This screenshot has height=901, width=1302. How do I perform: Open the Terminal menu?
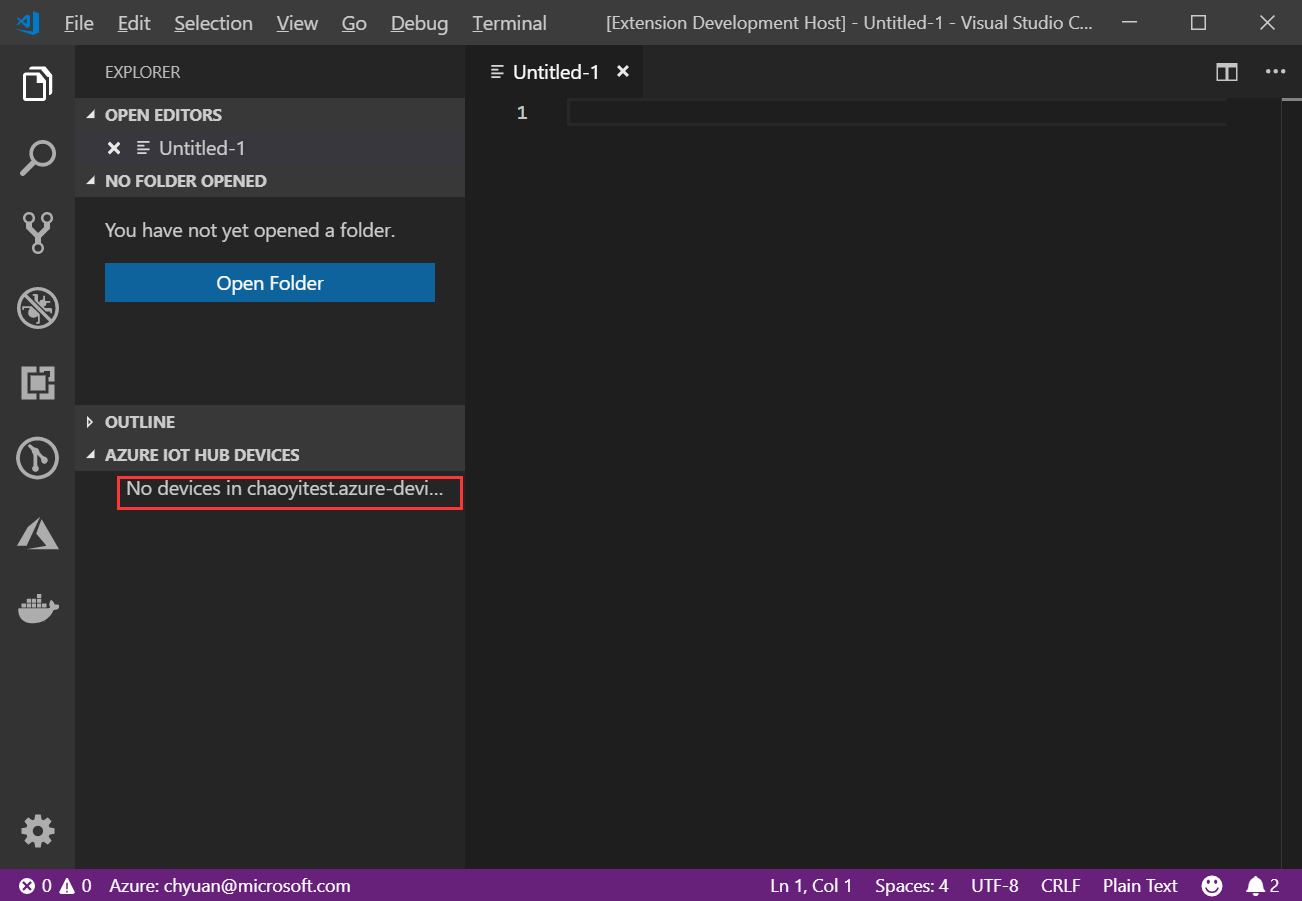pyautogui.click(x=509, y=22)
